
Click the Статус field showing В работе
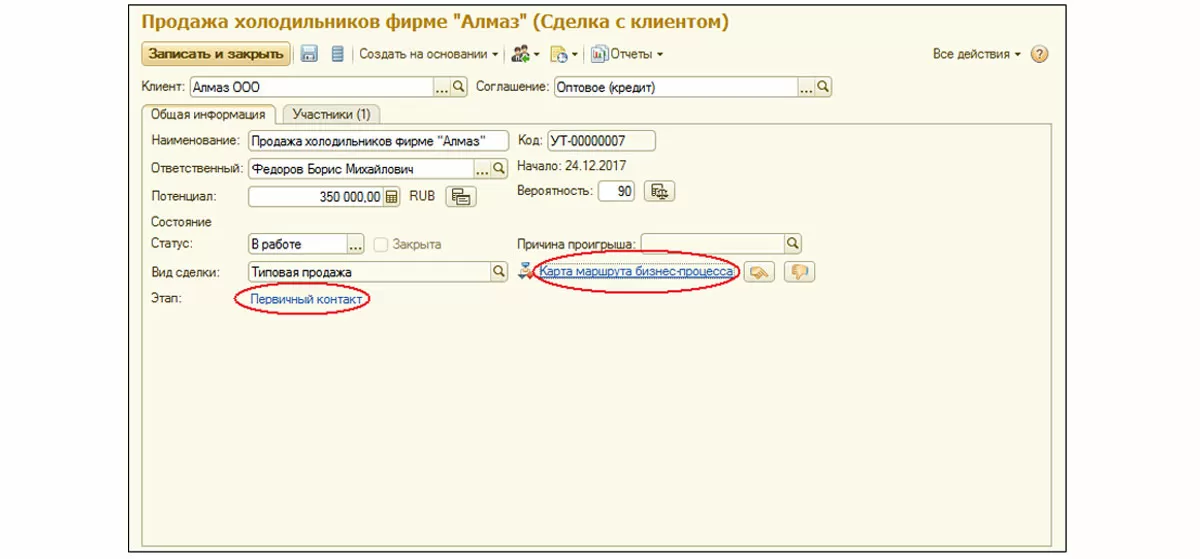296,243
